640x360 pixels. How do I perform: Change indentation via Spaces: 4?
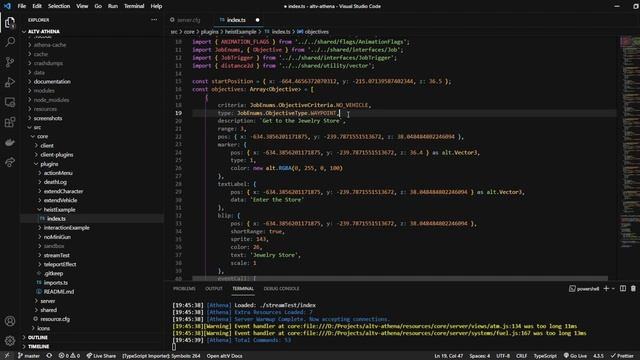[x=480, y=356]
